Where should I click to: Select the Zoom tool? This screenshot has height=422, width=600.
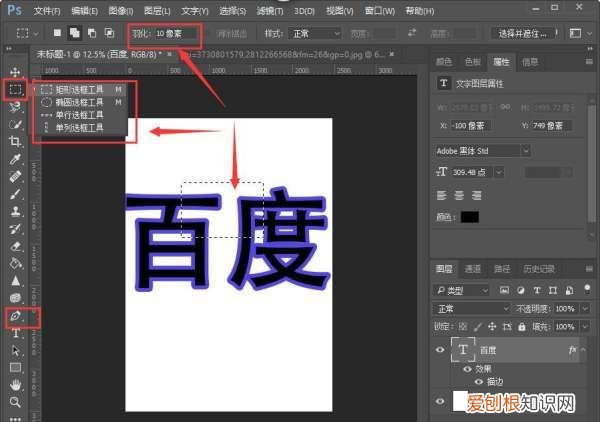(x=15, y=402)
